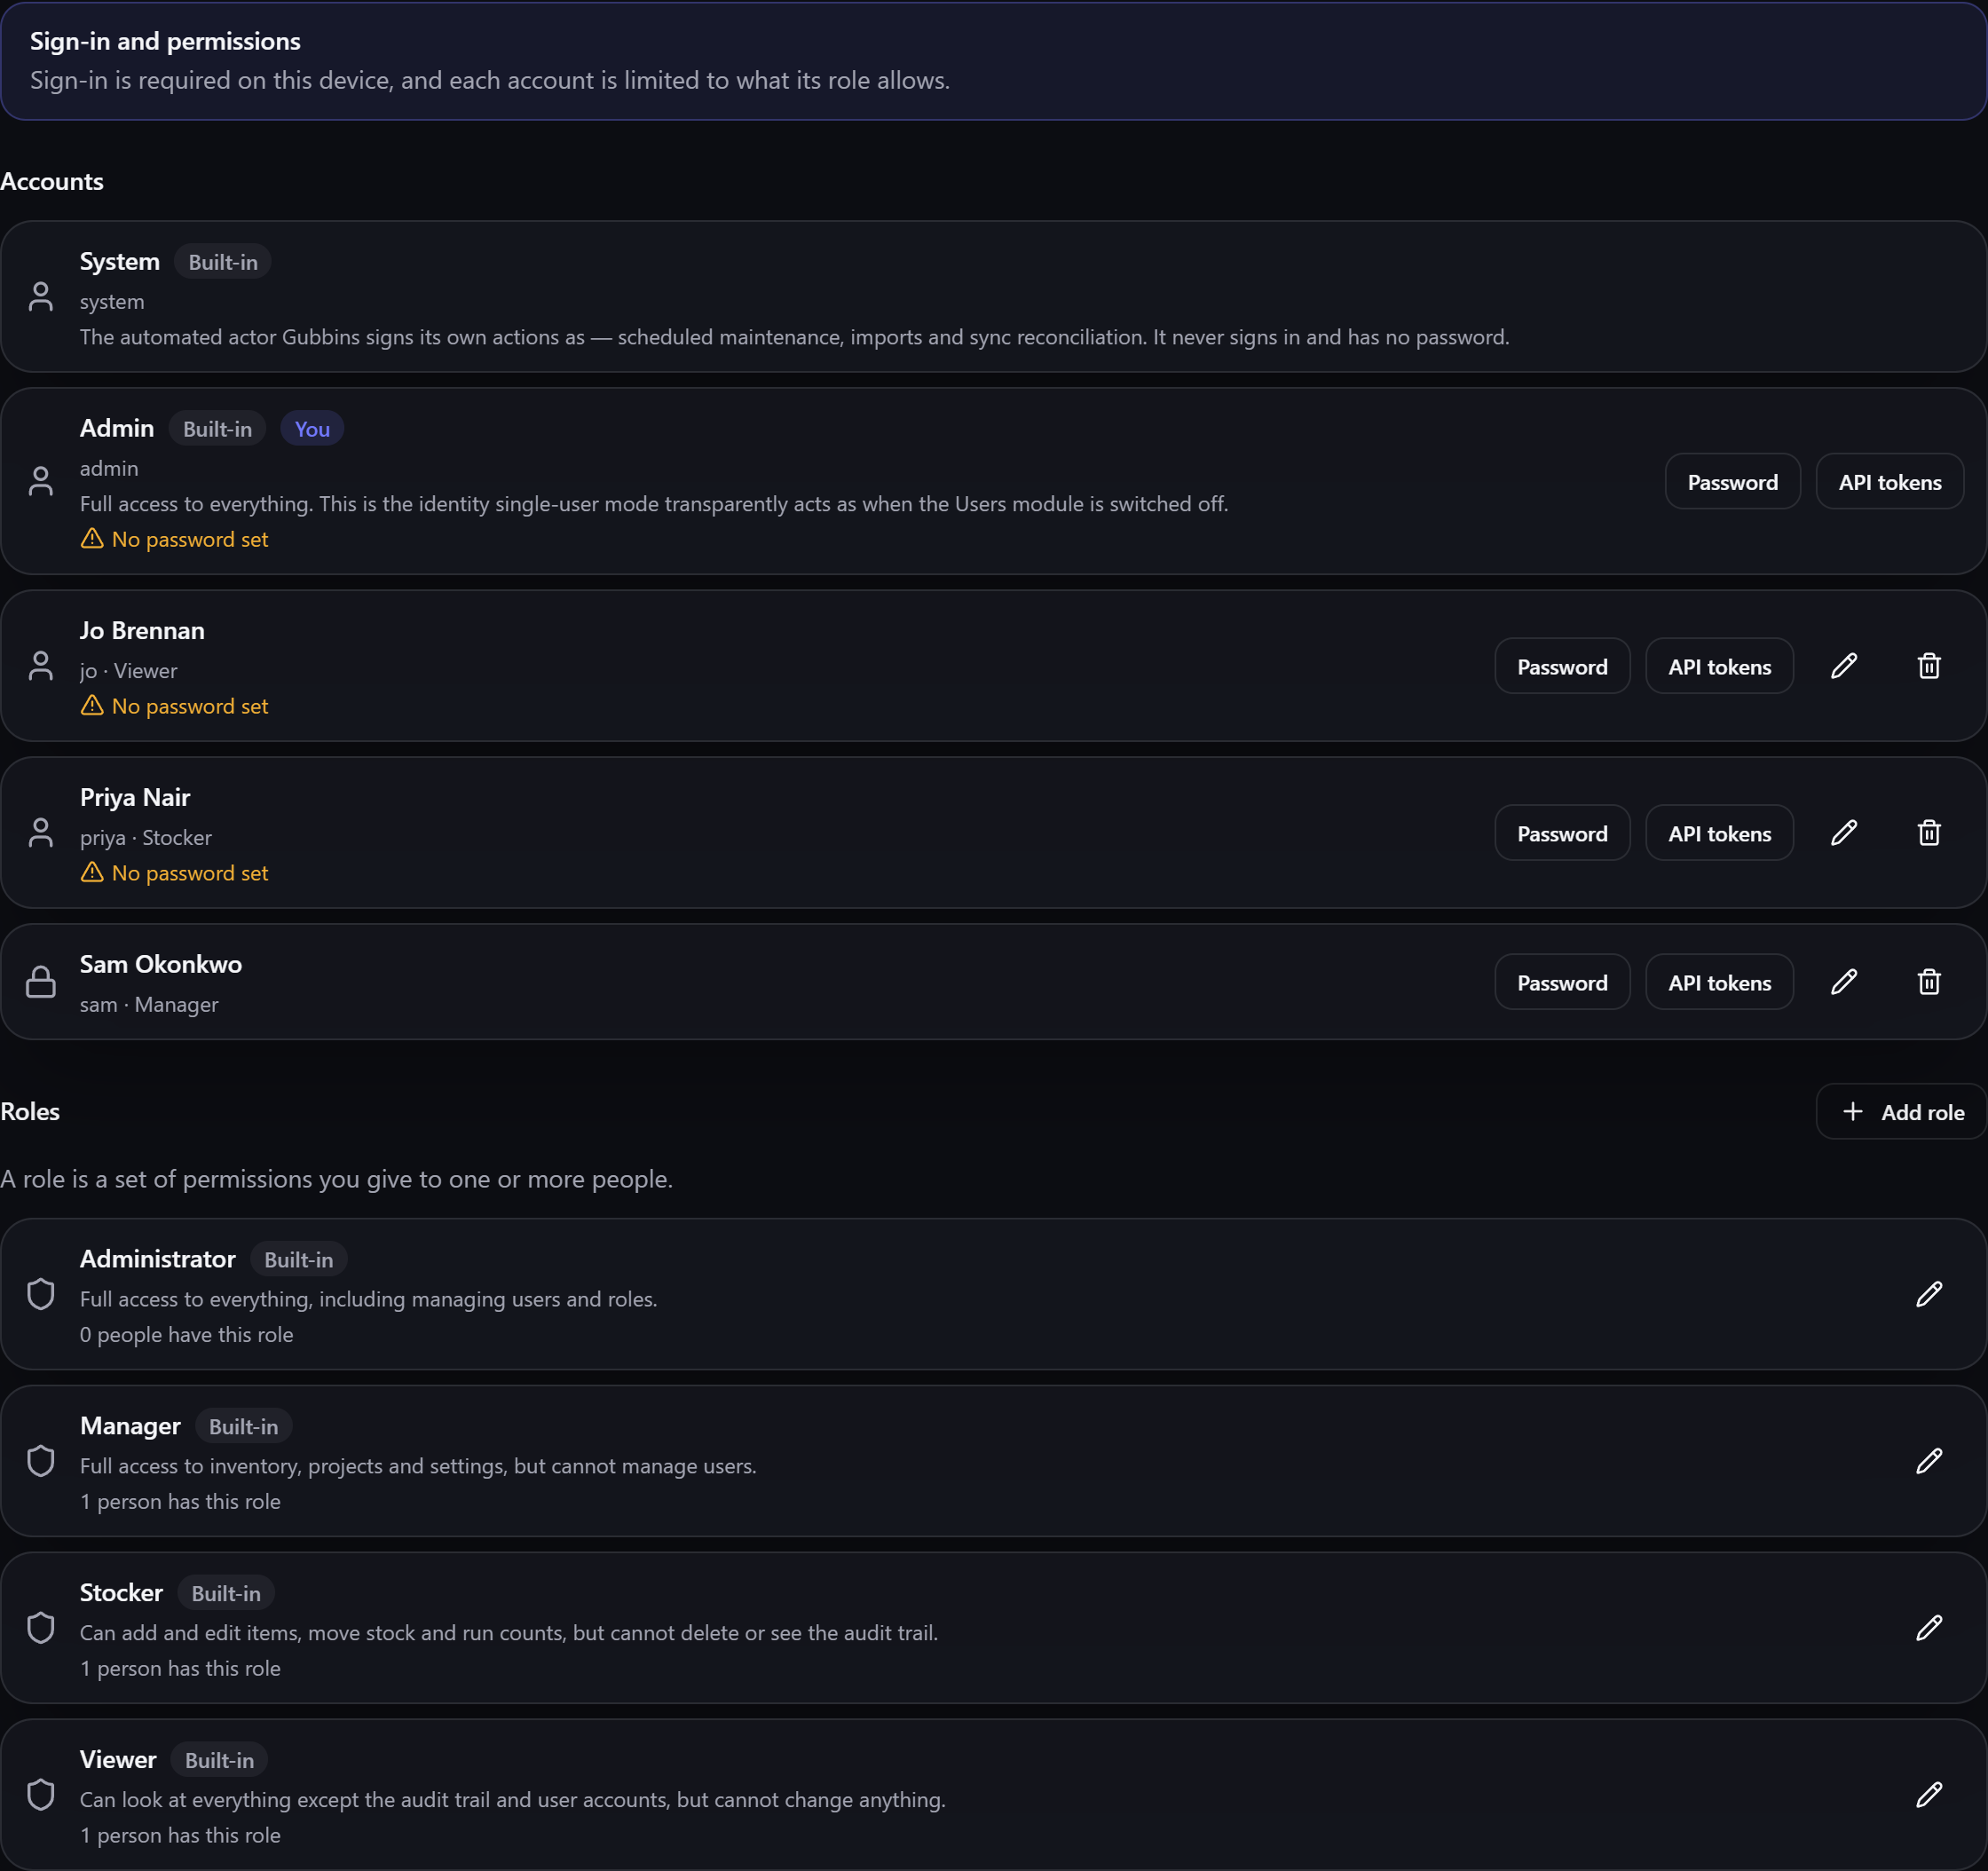Image resolution: width=1988 pixels, height=1871 pixels.
Task: Add a new role
Action: pos(1901,1112)
